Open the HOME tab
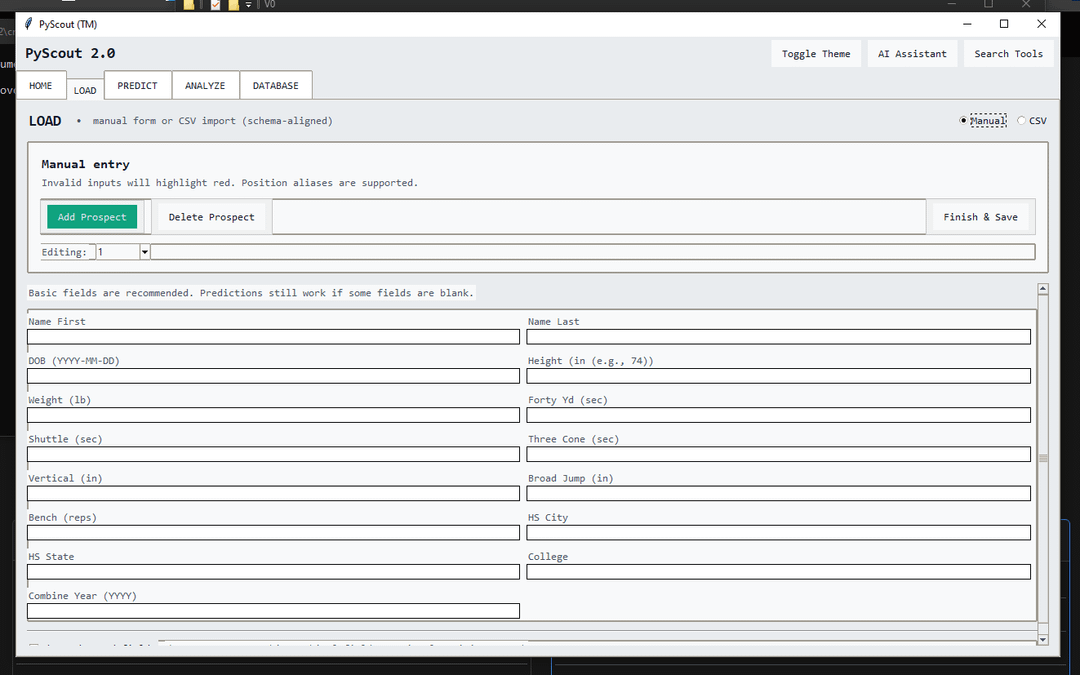The height and width of the screenshot is (675, 1080). point(41,86)
